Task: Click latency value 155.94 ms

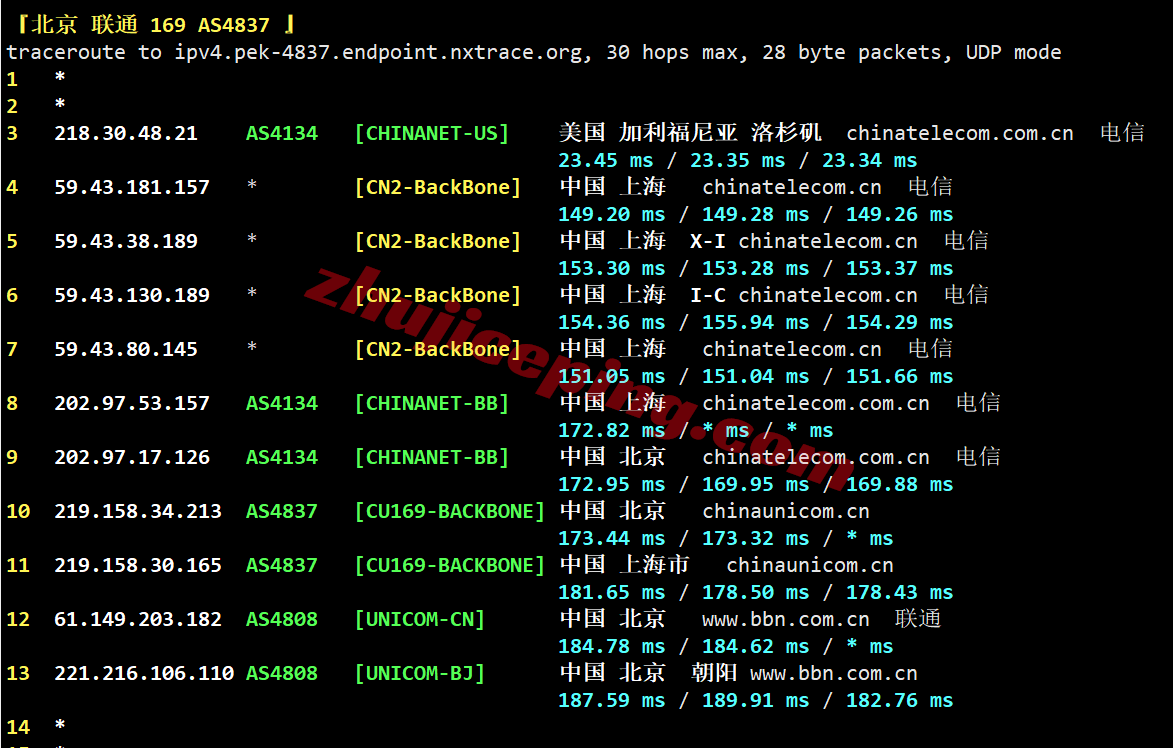Action: click(x=756, y=322)
